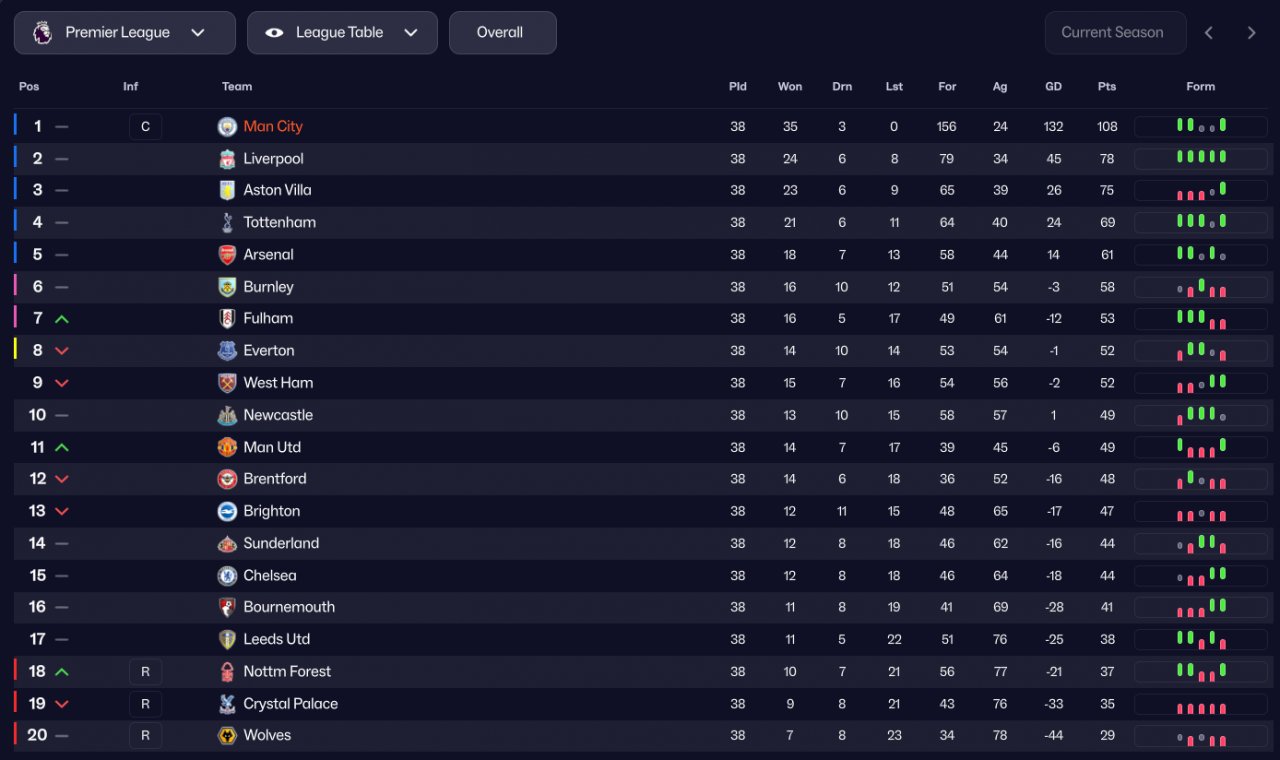1280x760 pixels.
Task: Click the relegated R badge for Nottm Forest
Action: pyautogui.click(x=145, y=671)
